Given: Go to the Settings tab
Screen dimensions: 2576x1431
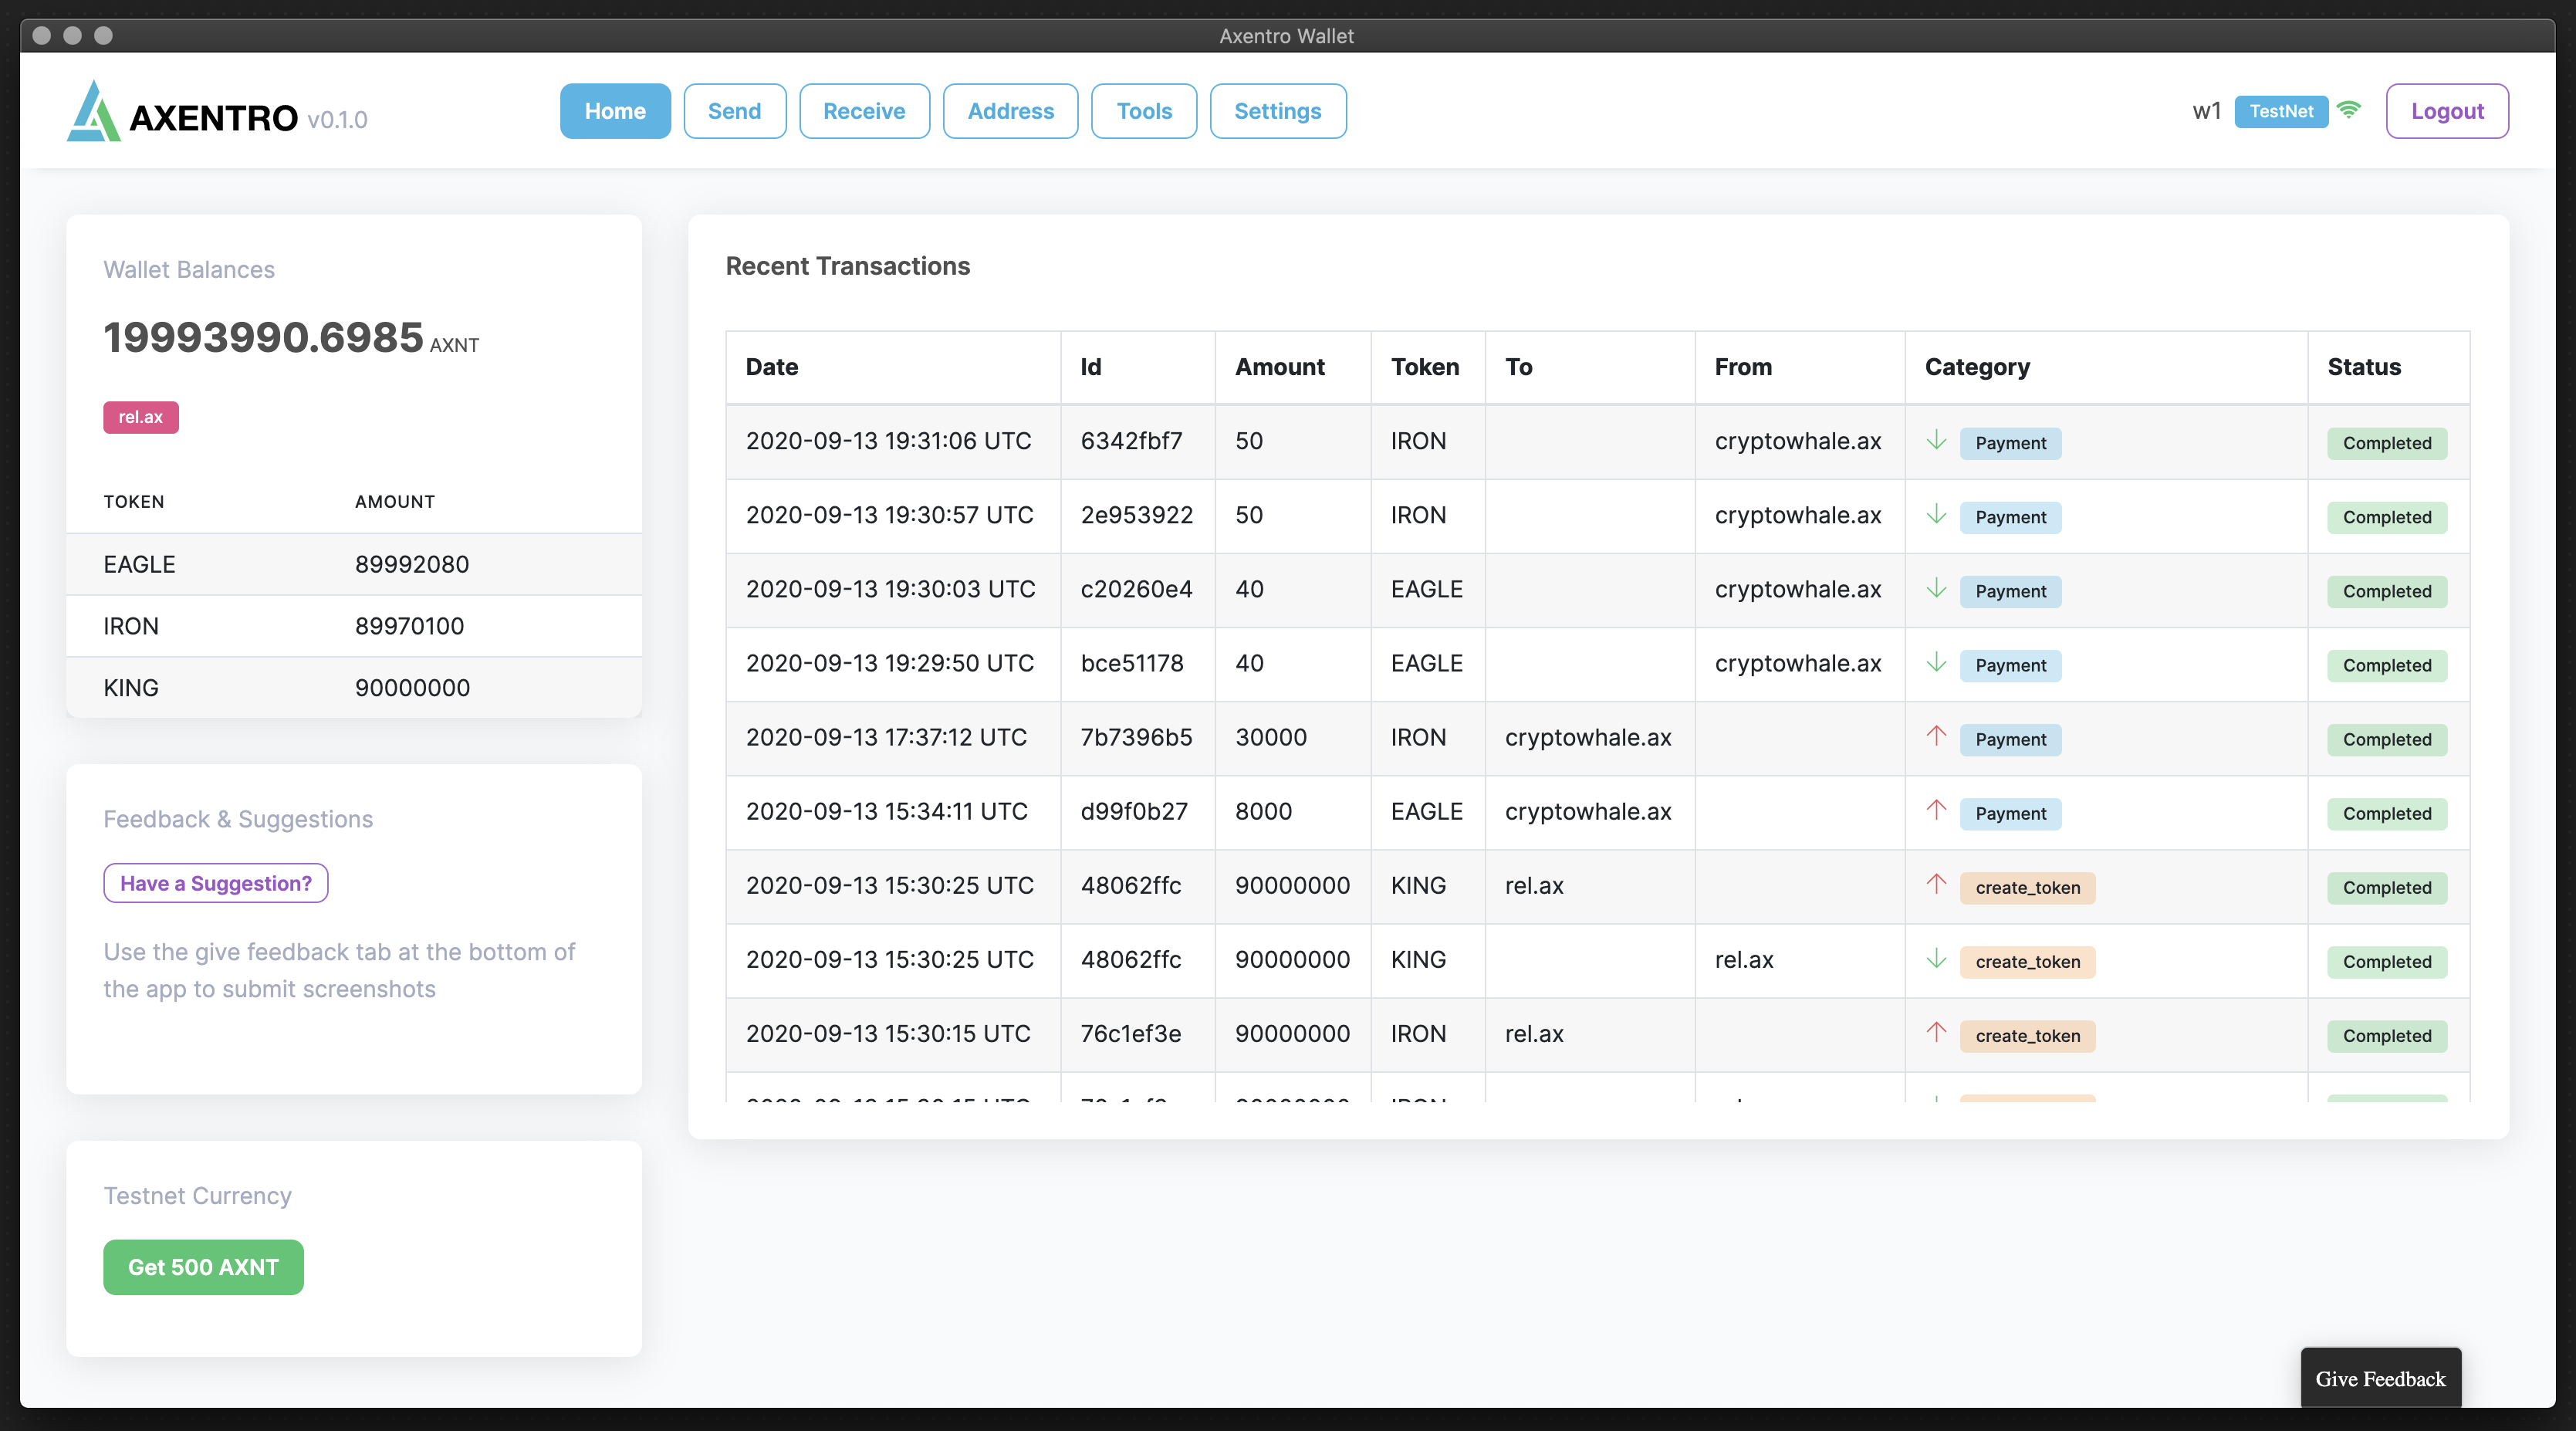Looking at the screenshot, I should [1277, 111].
